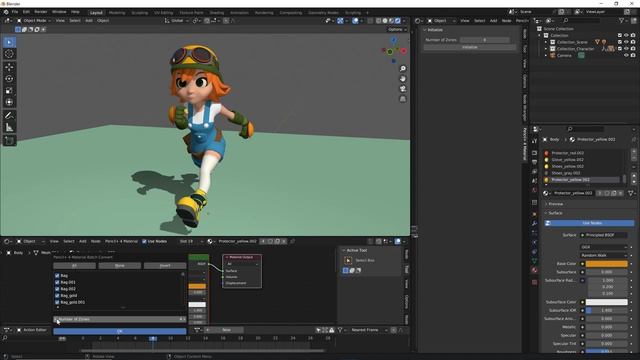
Task: Activate the Transform tool
Action: pos(9,102)
